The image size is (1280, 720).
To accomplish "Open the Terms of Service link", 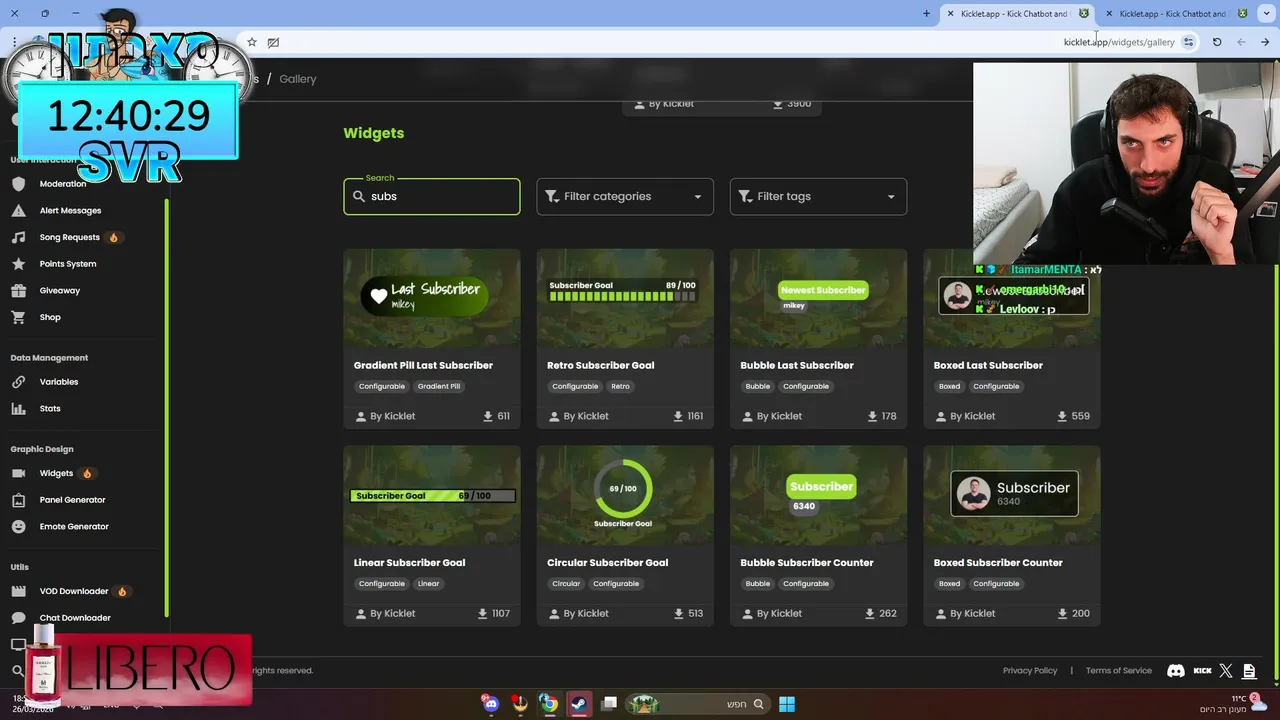I will tap(1119, 671).
